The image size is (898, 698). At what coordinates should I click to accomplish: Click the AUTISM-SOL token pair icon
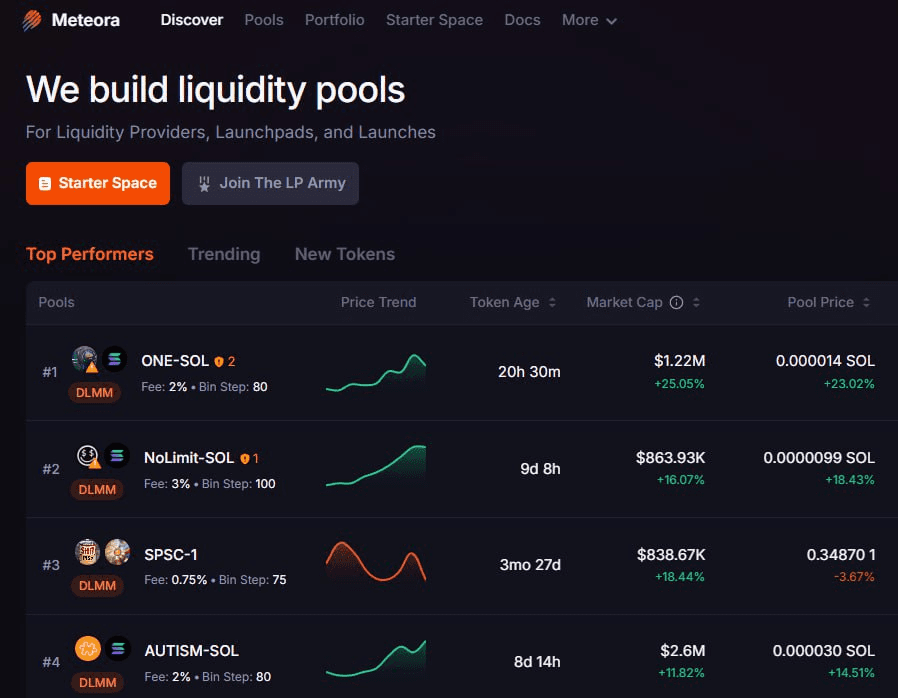pyautogui.click(x=102, y=649)
